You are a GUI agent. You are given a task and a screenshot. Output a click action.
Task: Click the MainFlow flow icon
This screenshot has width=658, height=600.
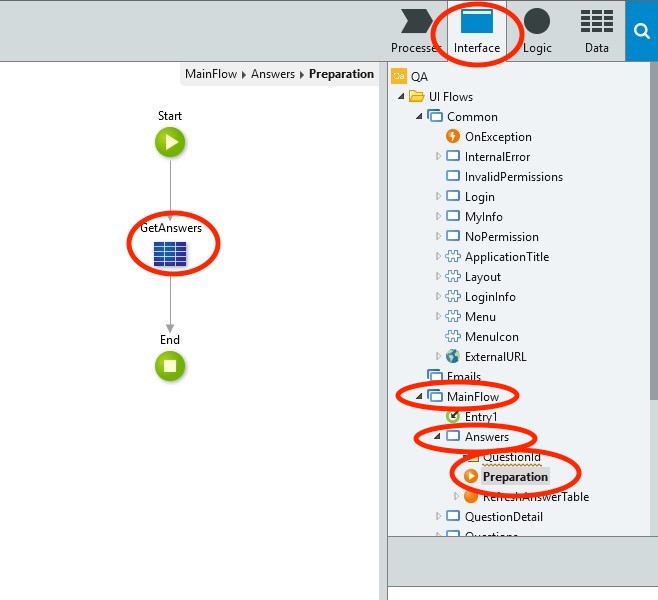435,396
